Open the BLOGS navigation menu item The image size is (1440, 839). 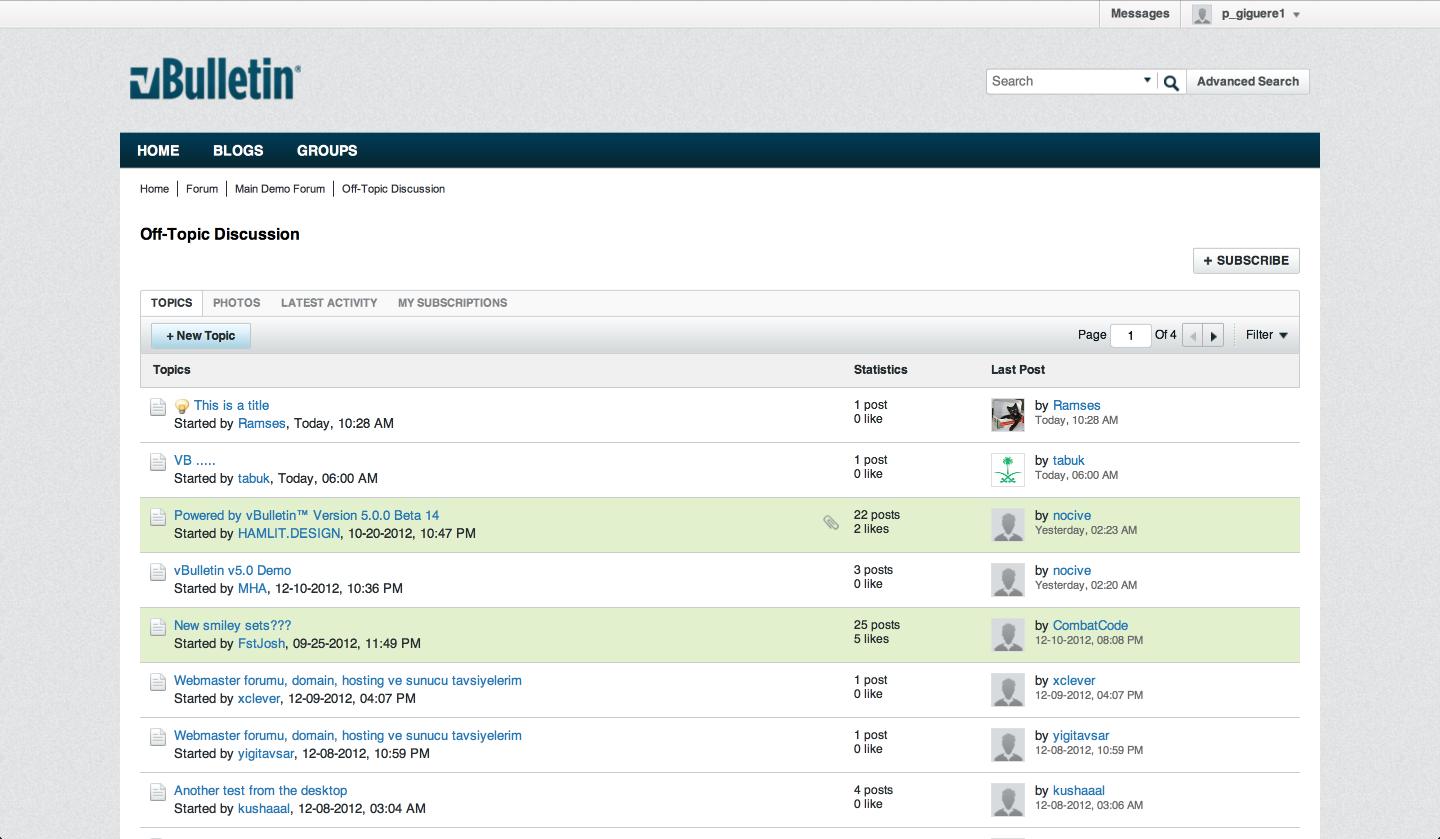click(x=238, y=151)
